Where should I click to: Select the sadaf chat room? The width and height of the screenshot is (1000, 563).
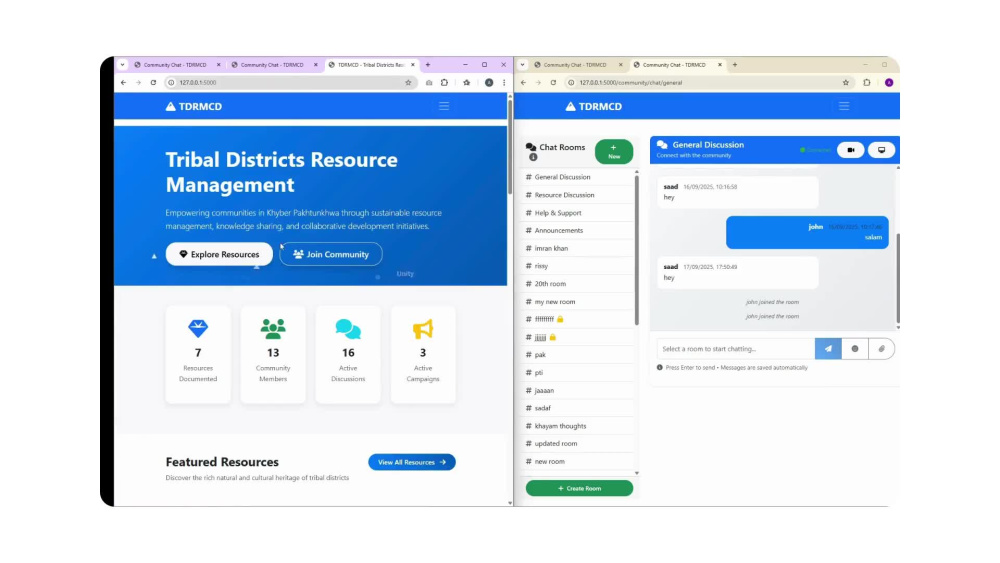(578, 408)
